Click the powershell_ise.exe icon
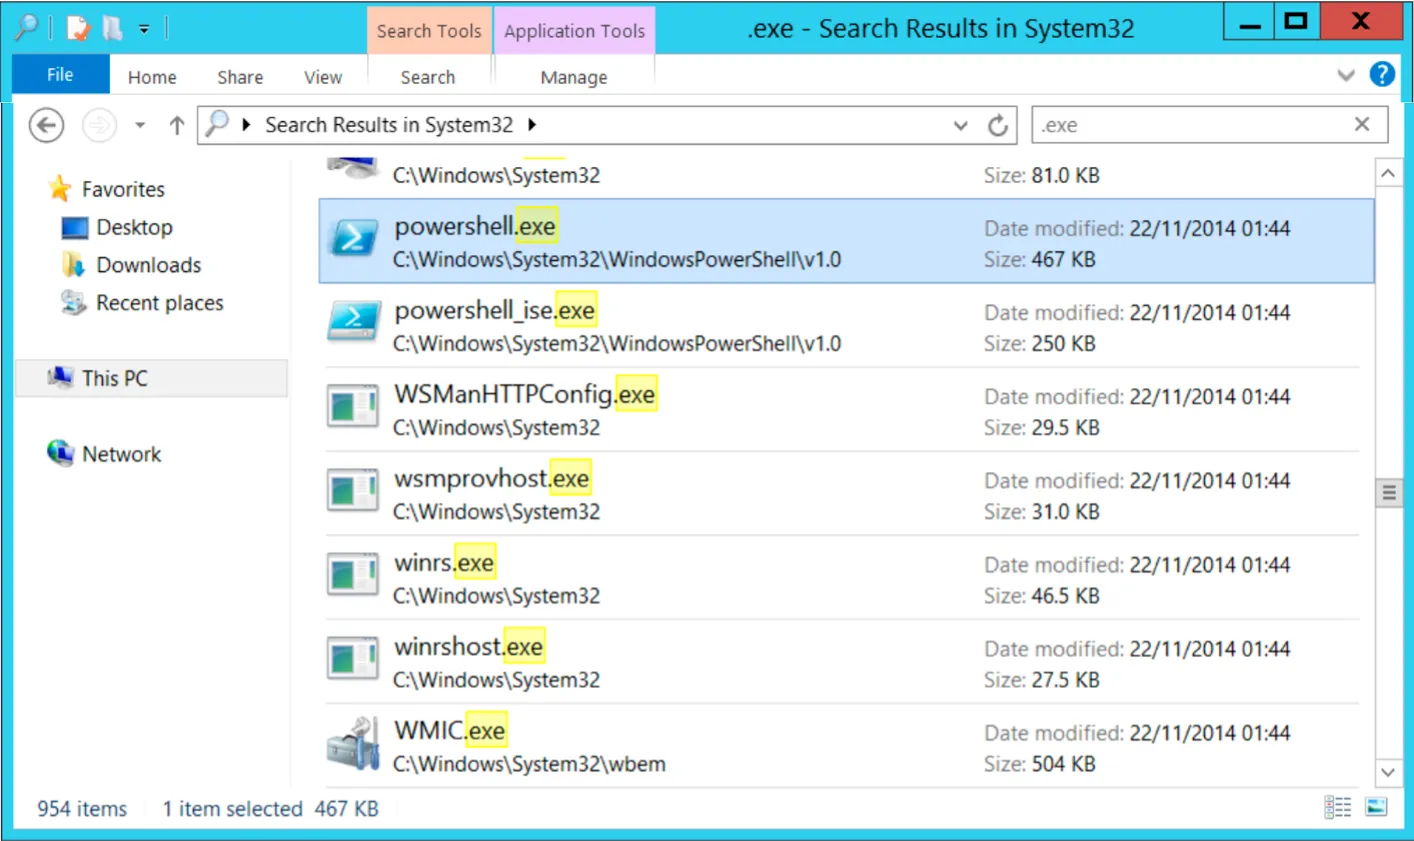Screen dimensions: 1414x841 [x=353, y=323]
